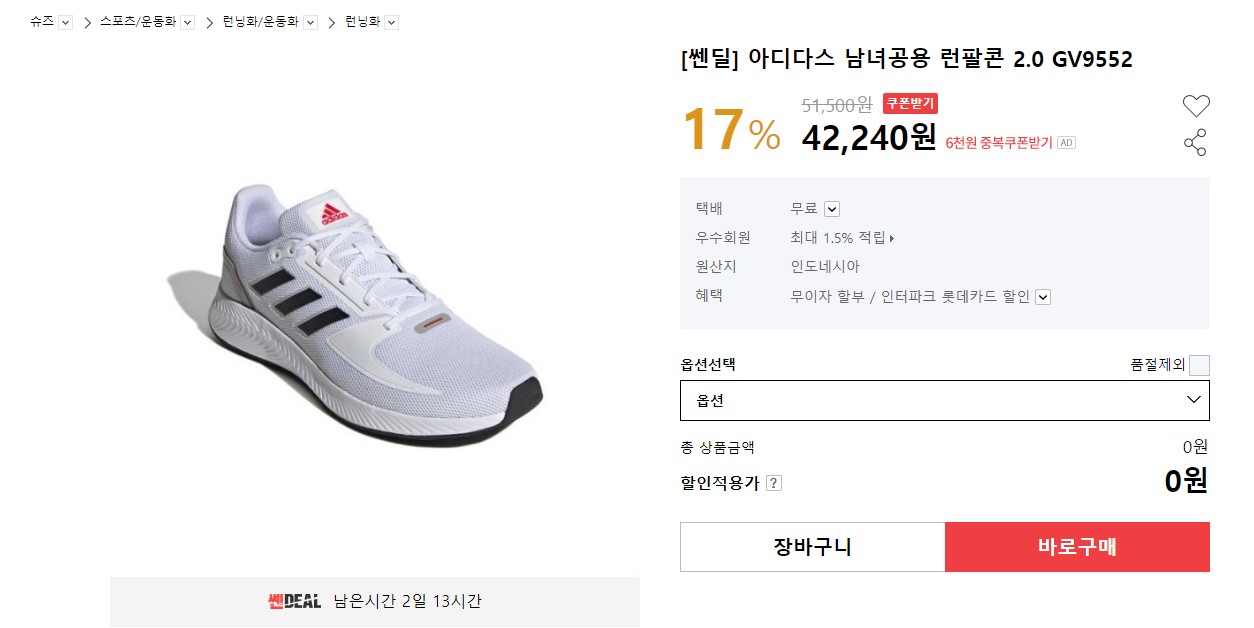The height and width of the screenshot is (628, 1254).
Task: Expand the 택배 무료 shipping dropdown
Action: point(831,209)
